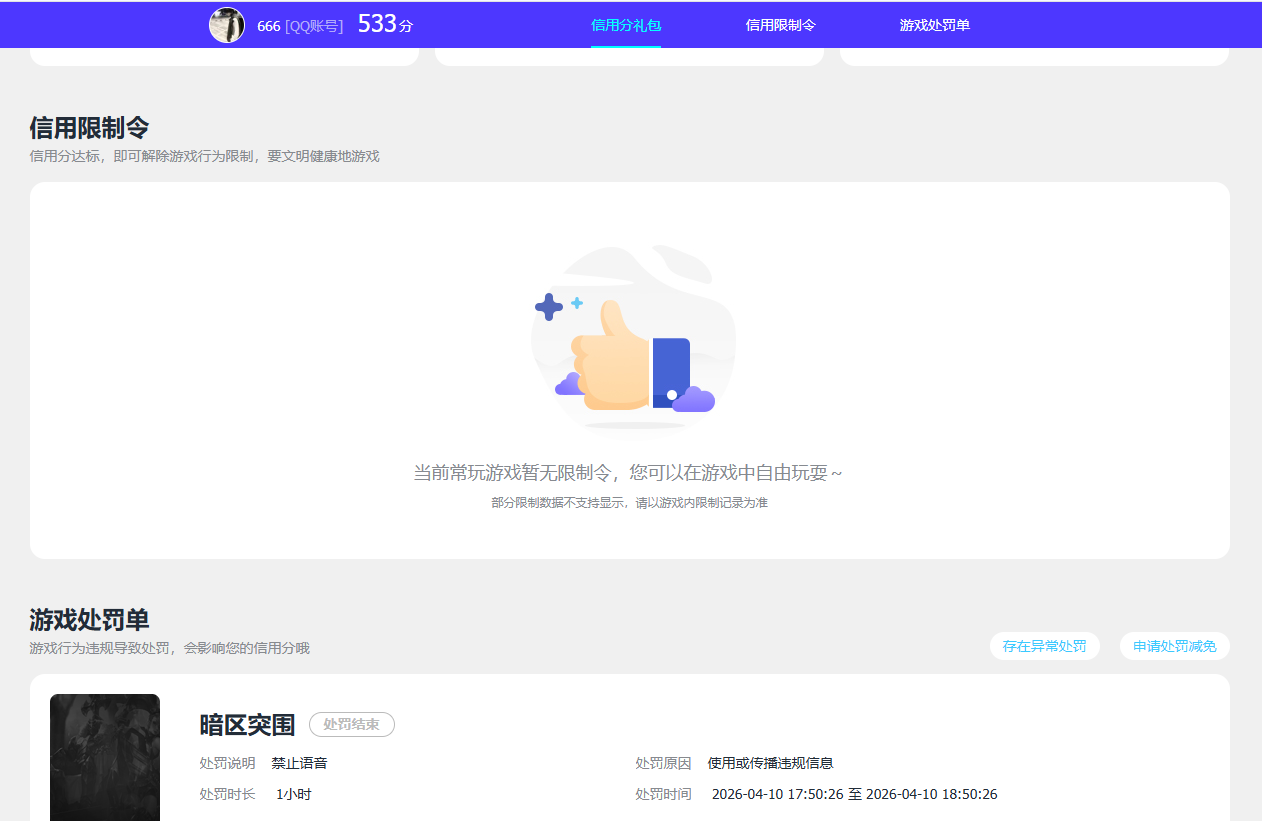This screenshot has width=1262, height=821.
Task: Click the 游戏处罚单 section heading
Action: coord(89,620)
